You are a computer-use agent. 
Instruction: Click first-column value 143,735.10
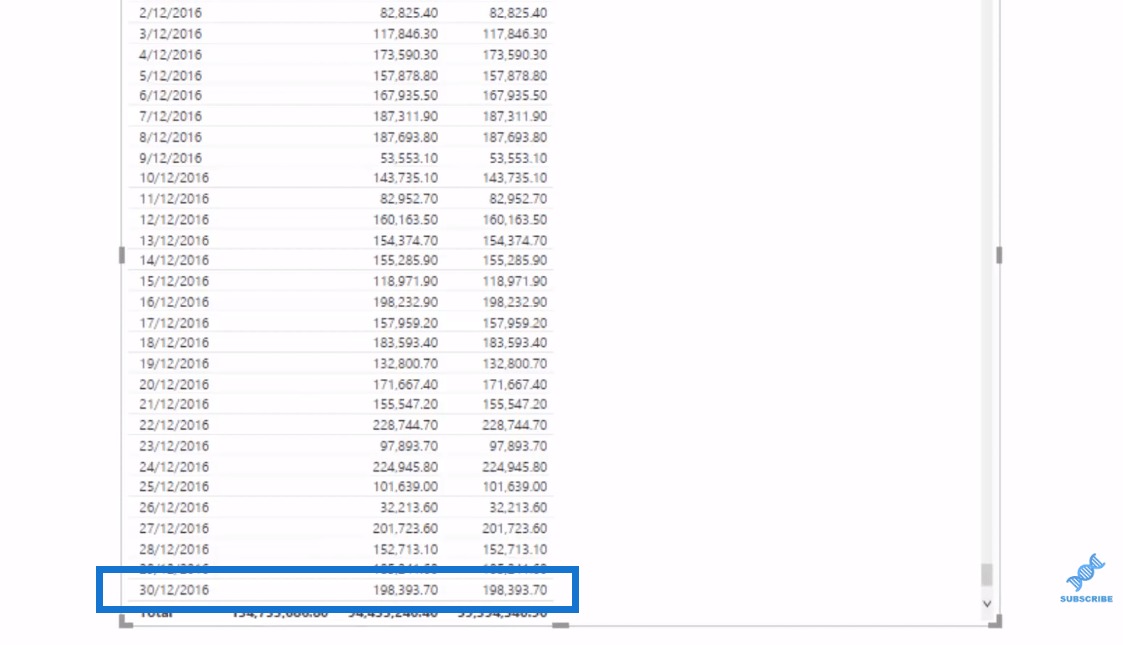tap(405, 178)
